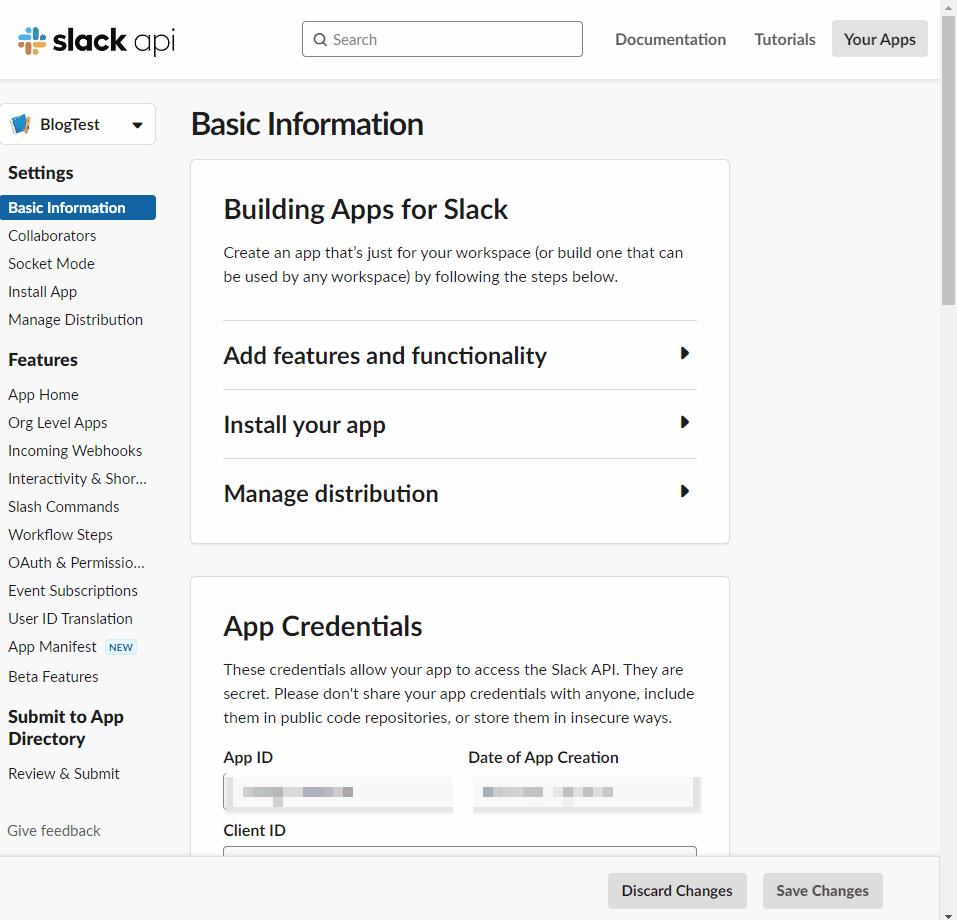
Task: Click the Settings sidebar heading
Action: [41, 173]
